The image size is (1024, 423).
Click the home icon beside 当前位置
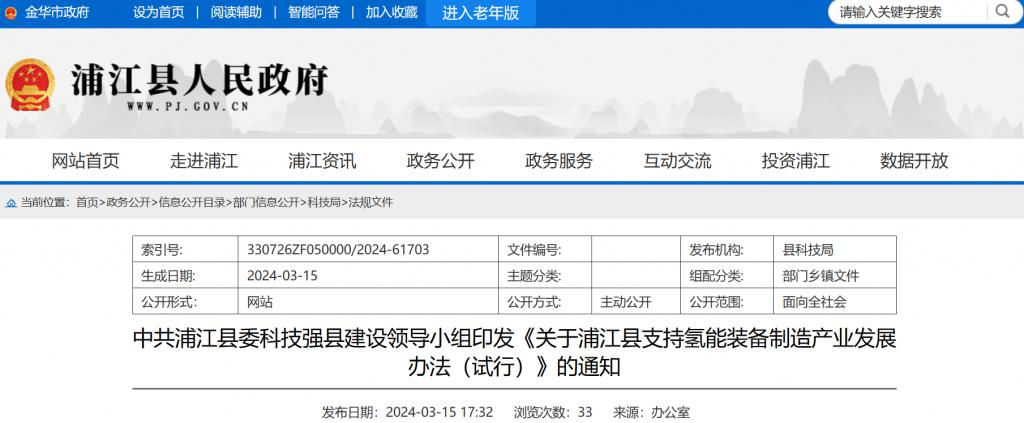[x=11, y=202]
